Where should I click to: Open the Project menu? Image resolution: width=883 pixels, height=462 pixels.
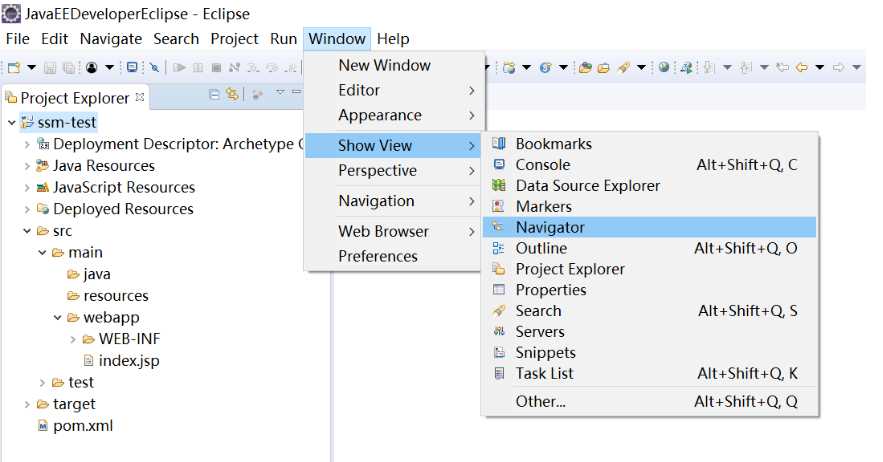[234, 39]
